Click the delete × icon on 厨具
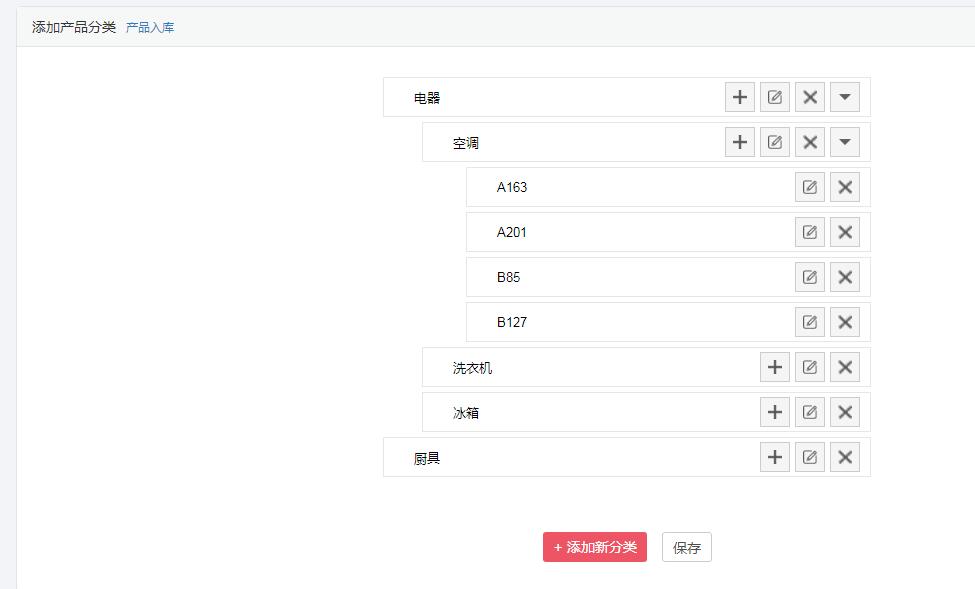 pos(845,456)
